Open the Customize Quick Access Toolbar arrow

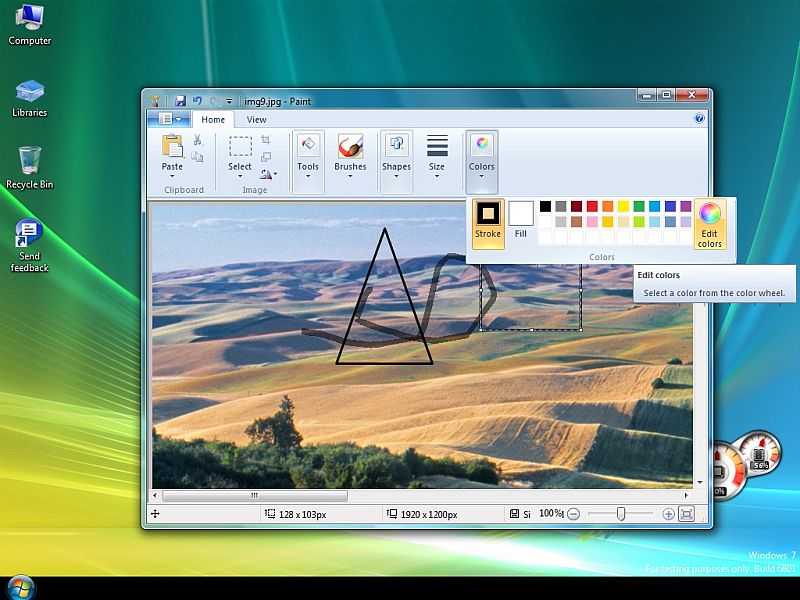click(229, 102)
